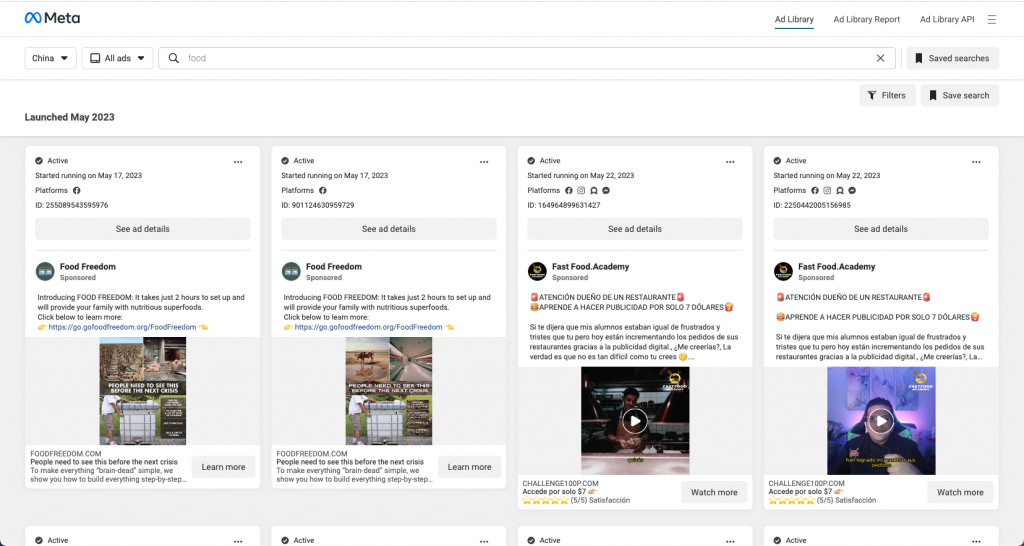The height and width of the screenshot is (546, 1024).
Task: Open the All ads category dropdown
Action: click(x=118, y=58)
